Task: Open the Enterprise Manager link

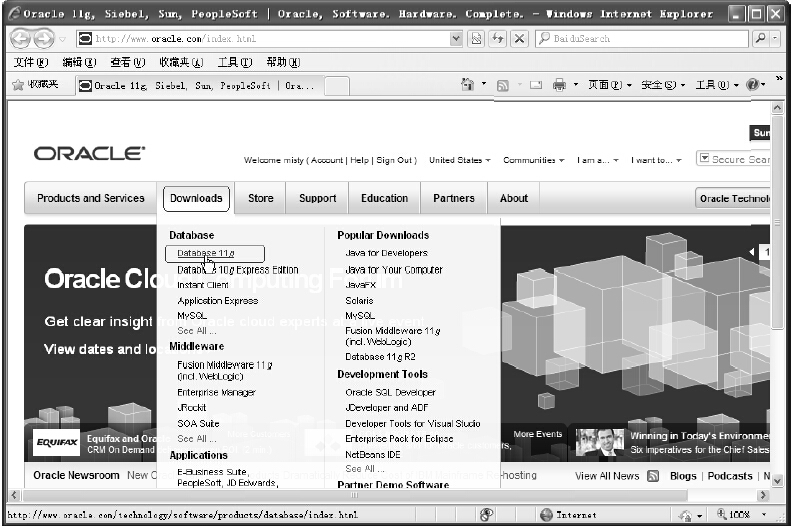Action: [216, 392]
